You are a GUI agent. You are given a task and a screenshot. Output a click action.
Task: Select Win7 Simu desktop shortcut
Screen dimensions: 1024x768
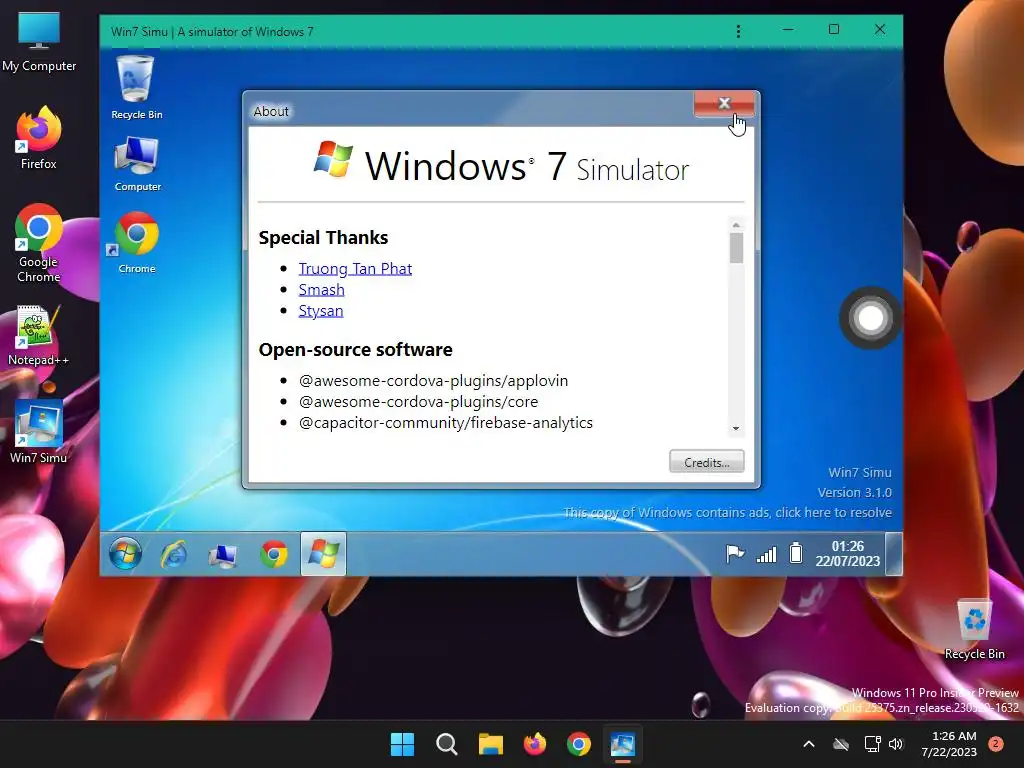pos(39,432)
